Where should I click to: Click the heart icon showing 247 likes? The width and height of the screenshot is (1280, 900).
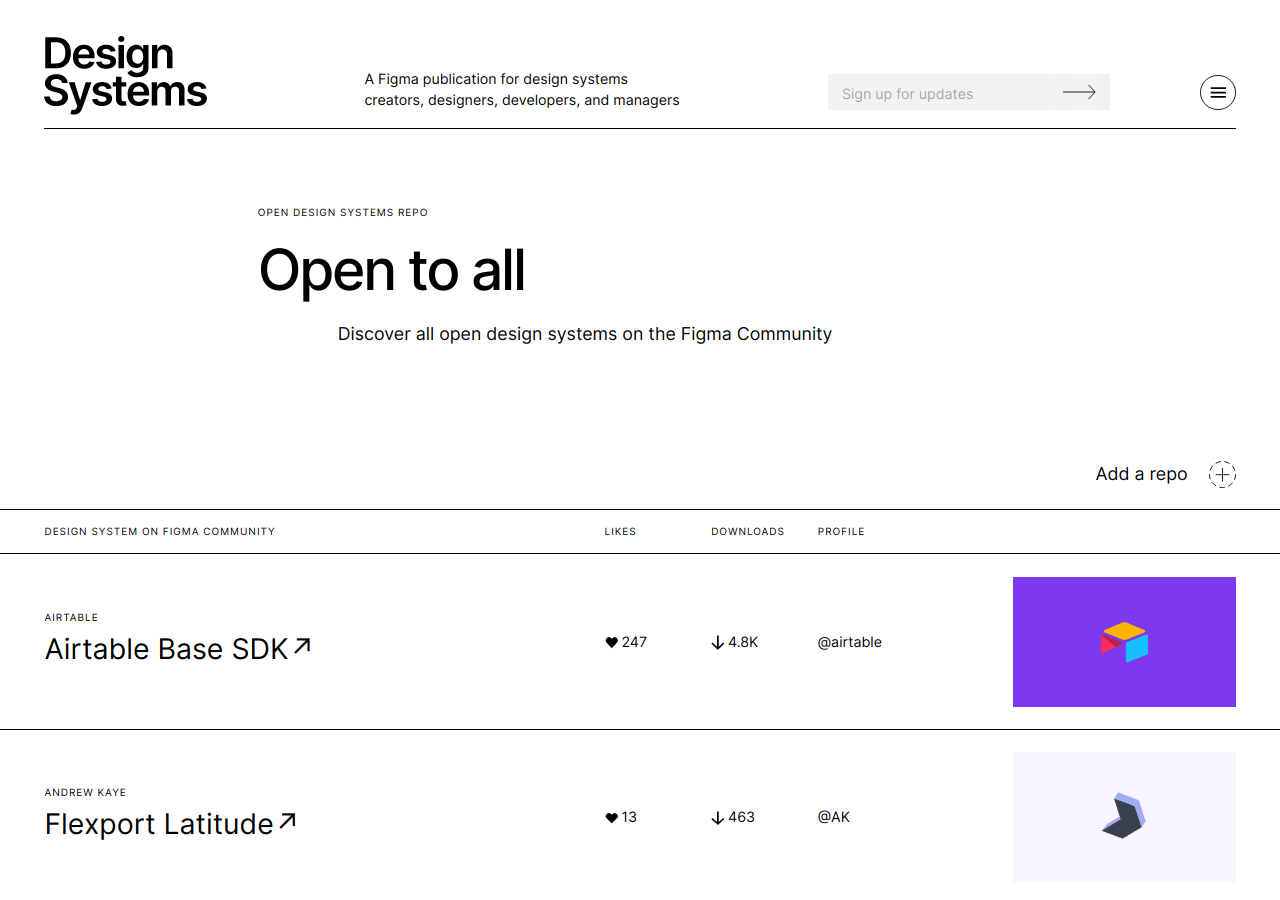[611, 642]
